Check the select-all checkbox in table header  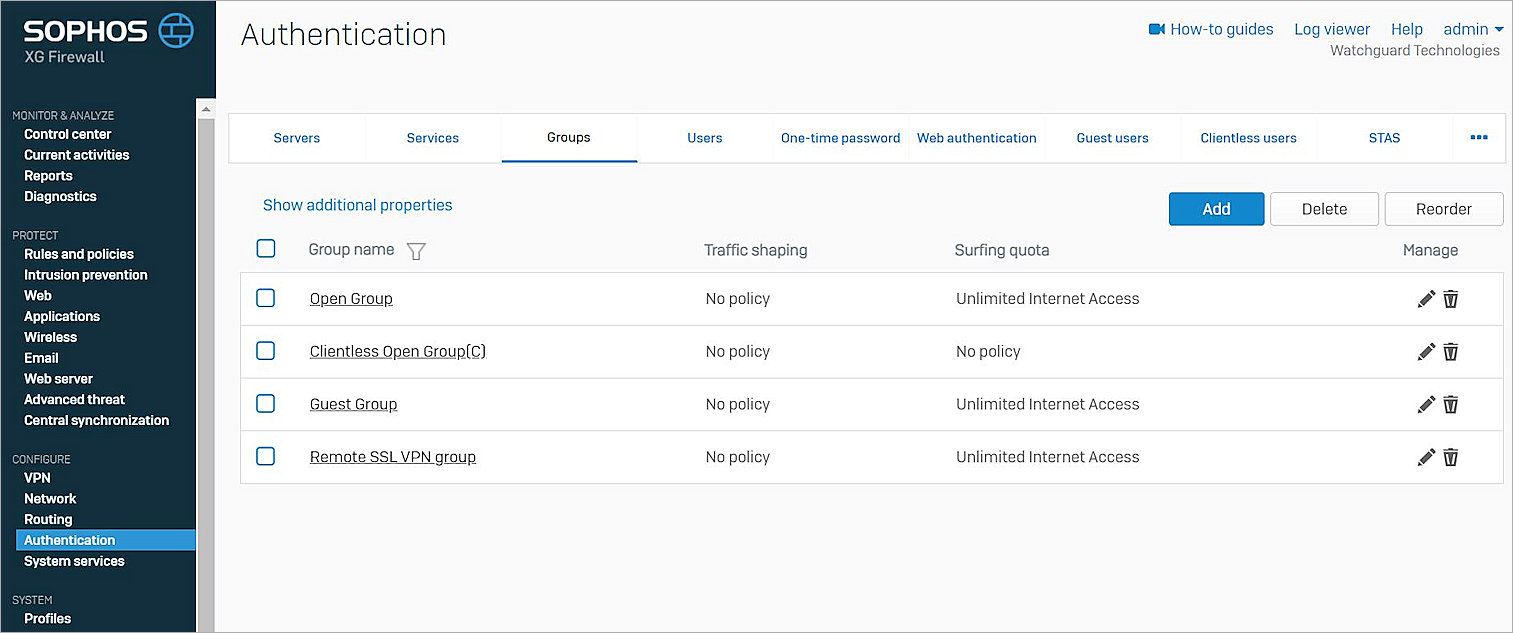pyautogui.click(x=266, y=248)
